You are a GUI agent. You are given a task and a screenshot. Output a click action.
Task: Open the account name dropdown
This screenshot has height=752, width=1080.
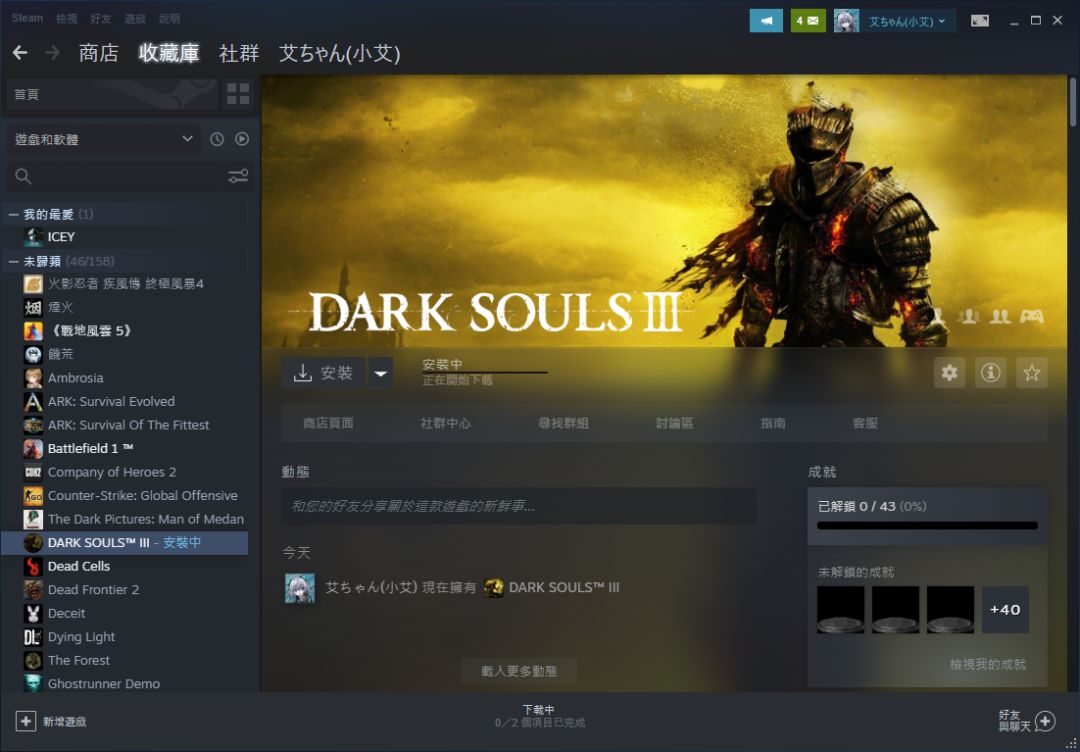pyautogui.click(x=908, y=21)
